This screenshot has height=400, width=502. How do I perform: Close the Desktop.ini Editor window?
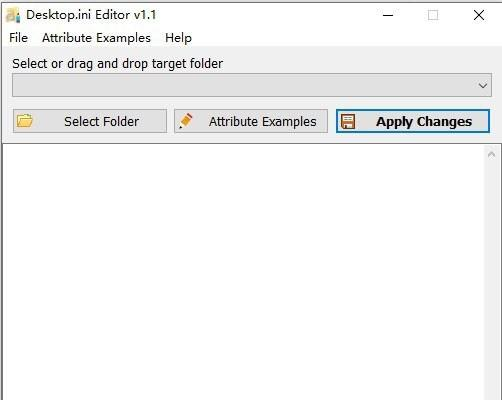479,15
